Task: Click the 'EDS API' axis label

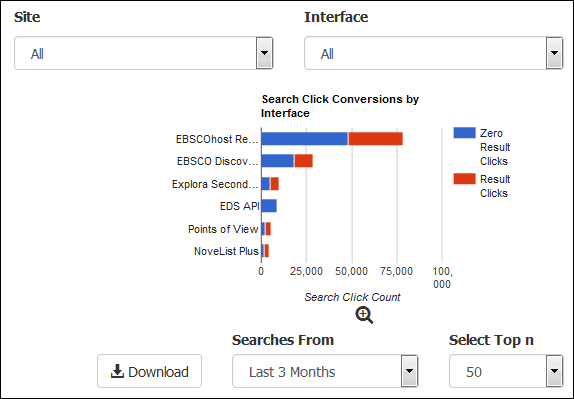Action: 239,206
